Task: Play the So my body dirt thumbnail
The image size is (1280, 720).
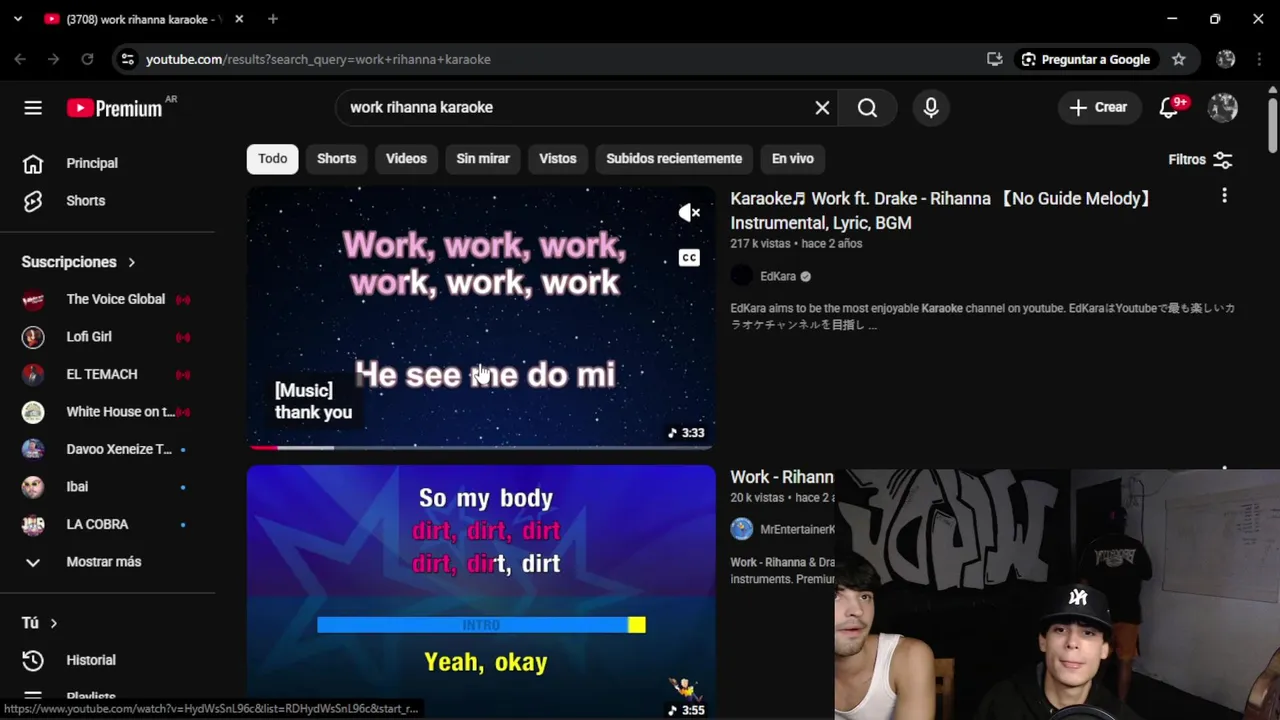Action: tap(481, 592)
